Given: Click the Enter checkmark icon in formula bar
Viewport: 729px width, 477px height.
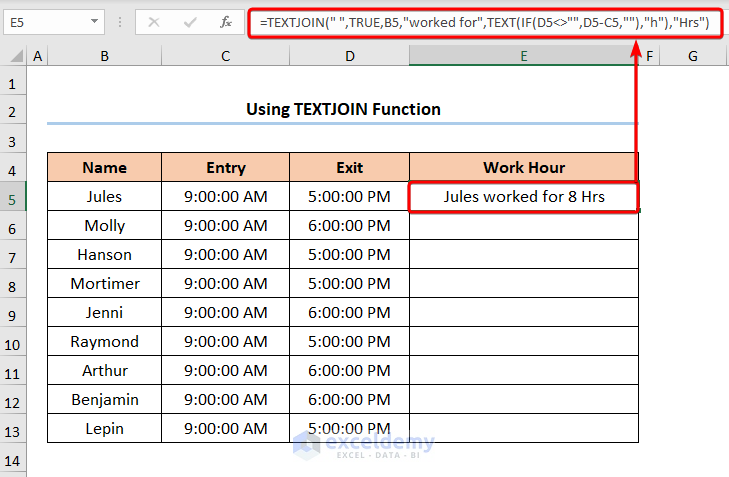Looking at the screenshot, I should pyautogui.click(x=190, y=22).
